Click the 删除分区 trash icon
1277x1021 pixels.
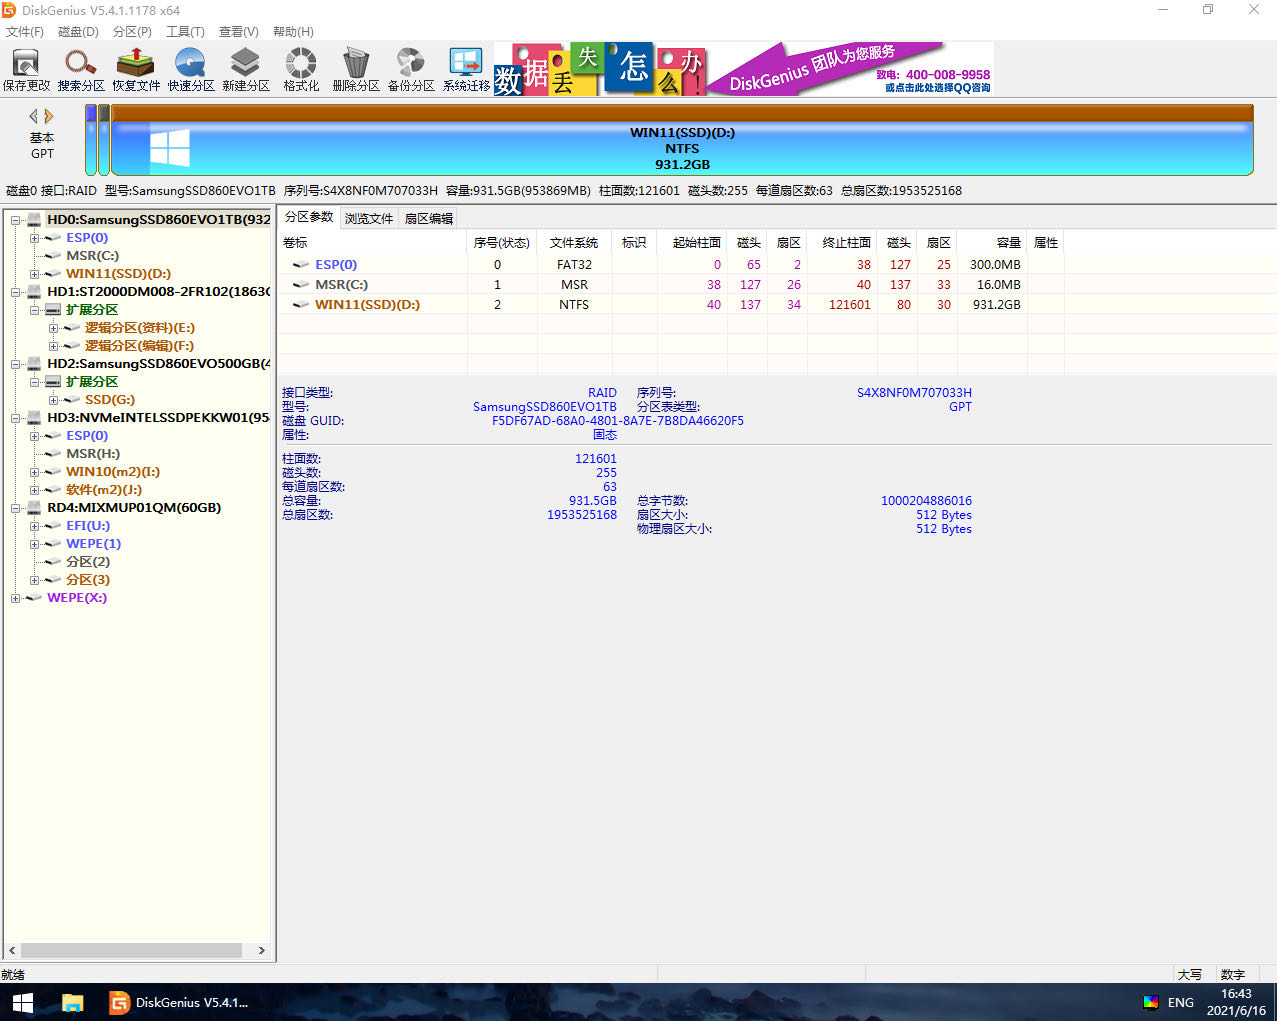point(356,70)
